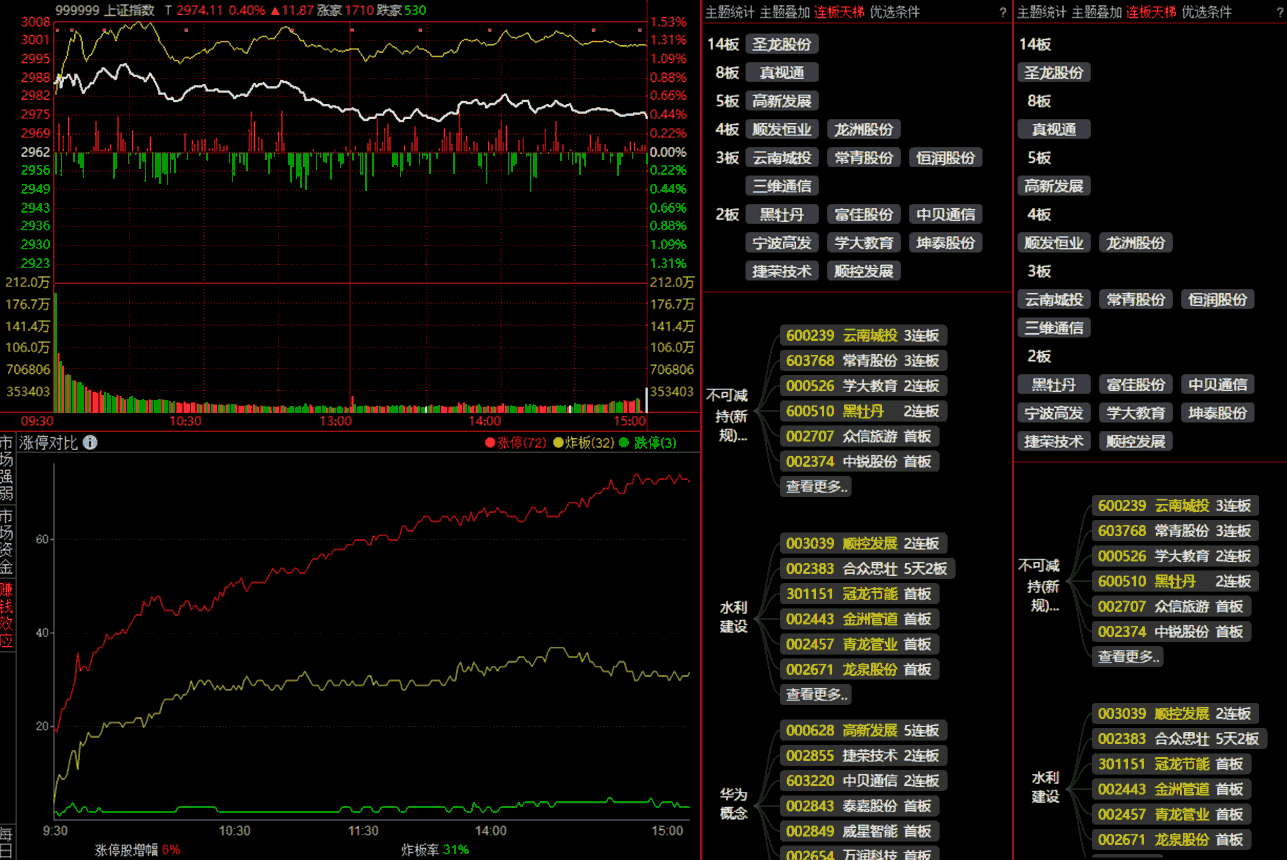Switch to 市场强弱 sidebar tab
Viewport: 1287px width, 860px height.
coord(7,469)
